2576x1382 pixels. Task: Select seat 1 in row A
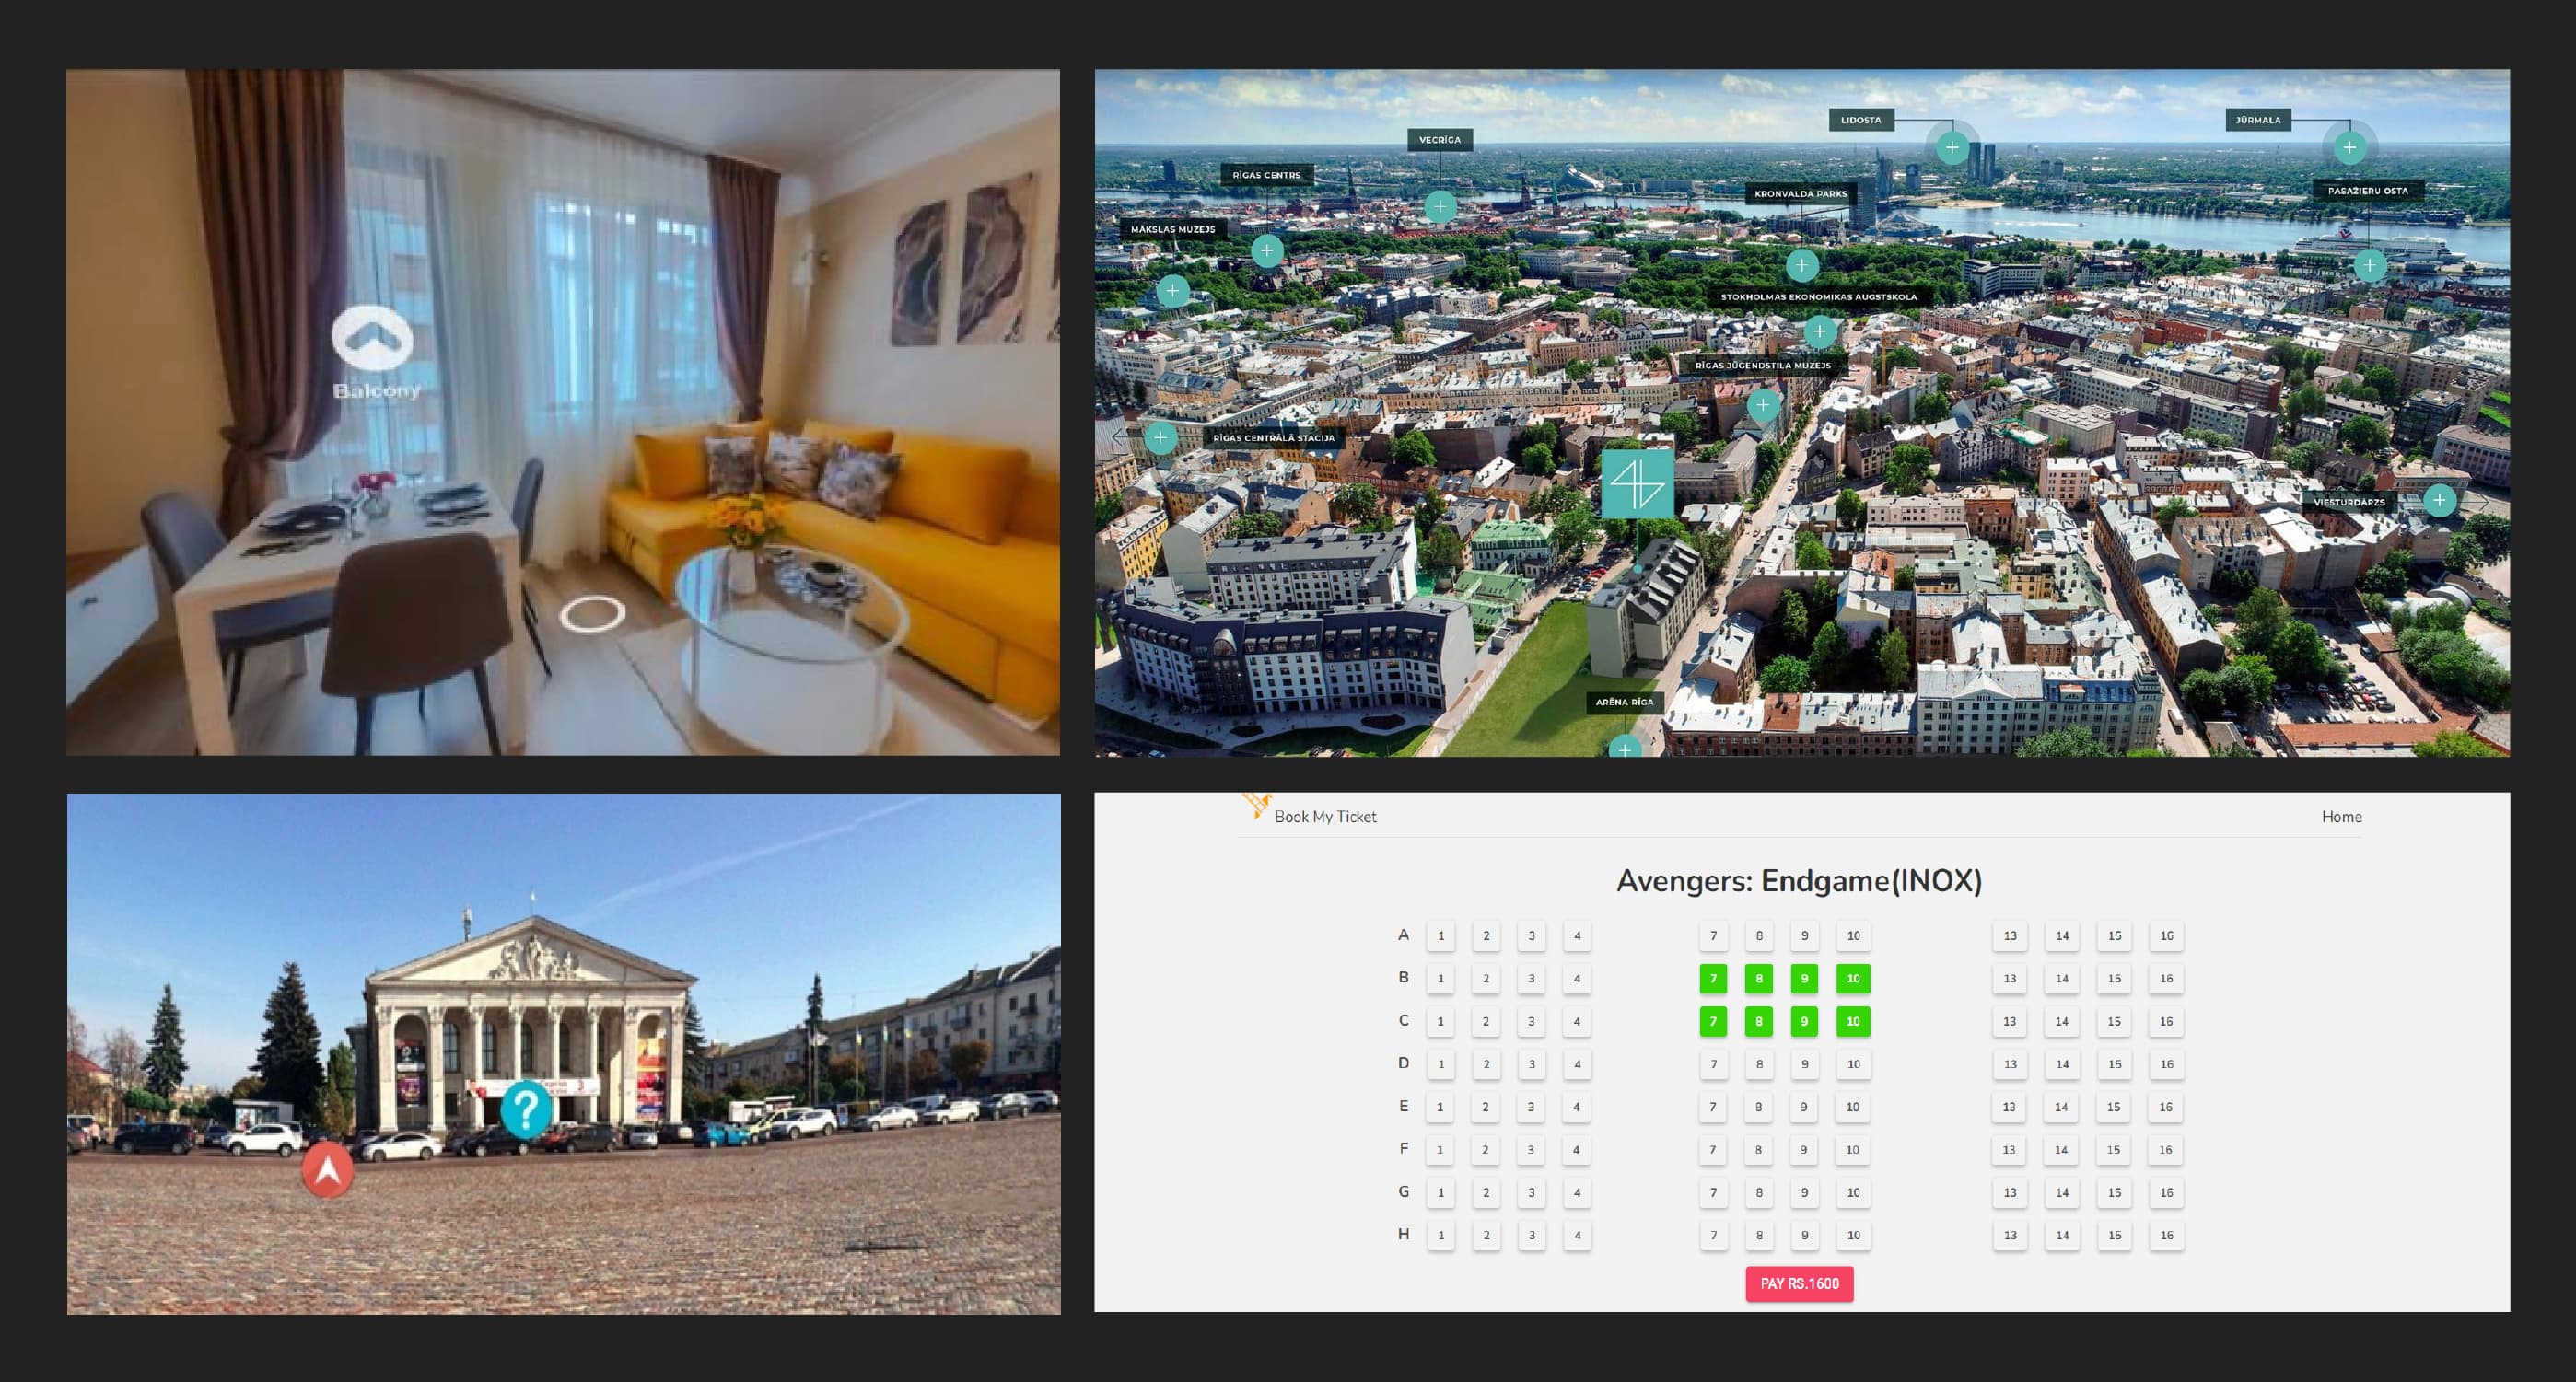[1440, 936]
